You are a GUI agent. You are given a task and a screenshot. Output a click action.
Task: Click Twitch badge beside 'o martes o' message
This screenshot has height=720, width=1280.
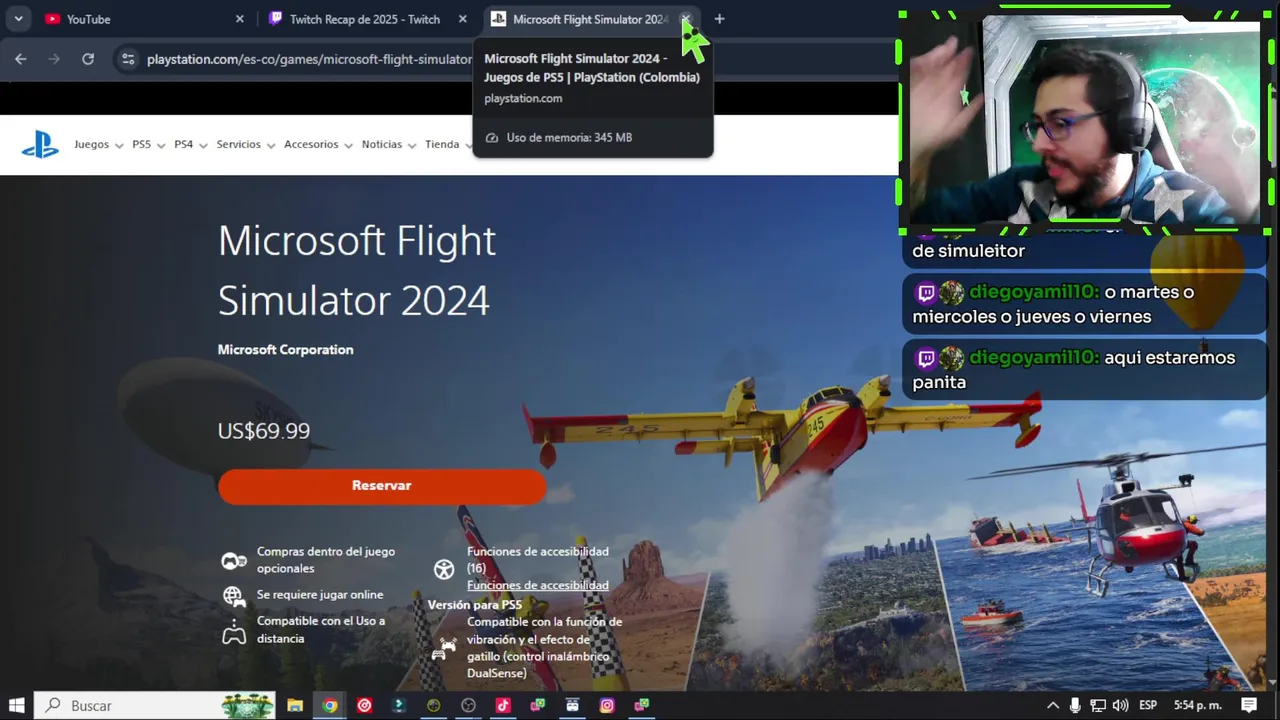point(926,293)
